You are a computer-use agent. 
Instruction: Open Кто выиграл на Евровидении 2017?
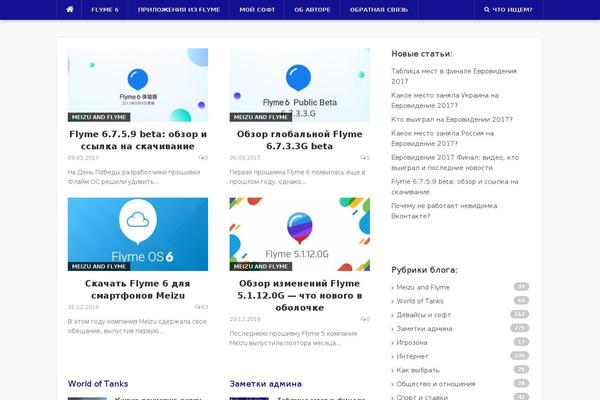(452, 119)
